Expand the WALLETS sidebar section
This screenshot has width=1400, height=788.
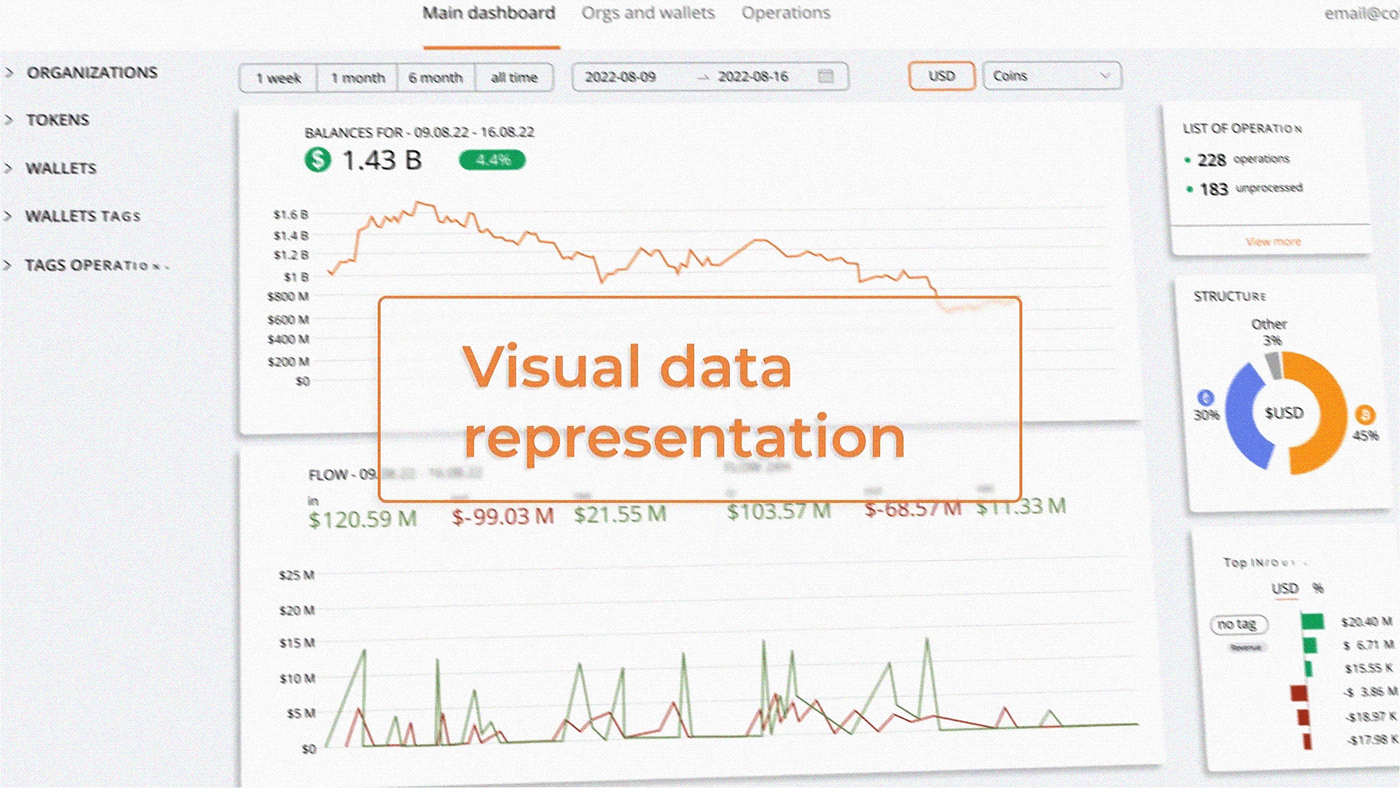61,168
